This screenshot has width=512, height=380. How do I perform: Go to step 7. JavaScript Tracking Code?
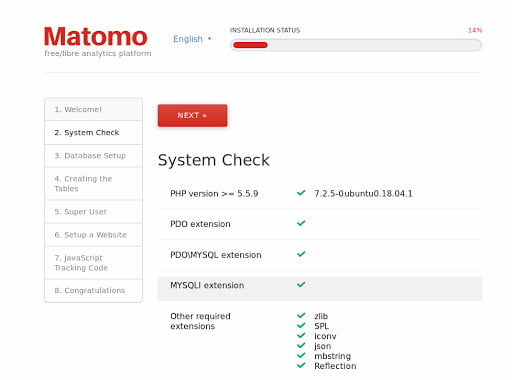pyautogui.click(x=93, y=263)
